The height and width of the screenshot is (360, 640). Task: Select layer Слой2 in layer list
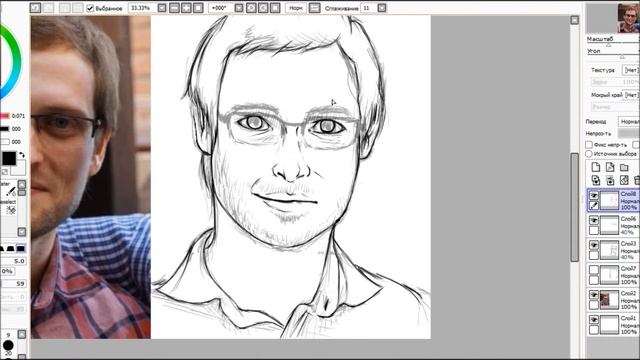(613, 300)
